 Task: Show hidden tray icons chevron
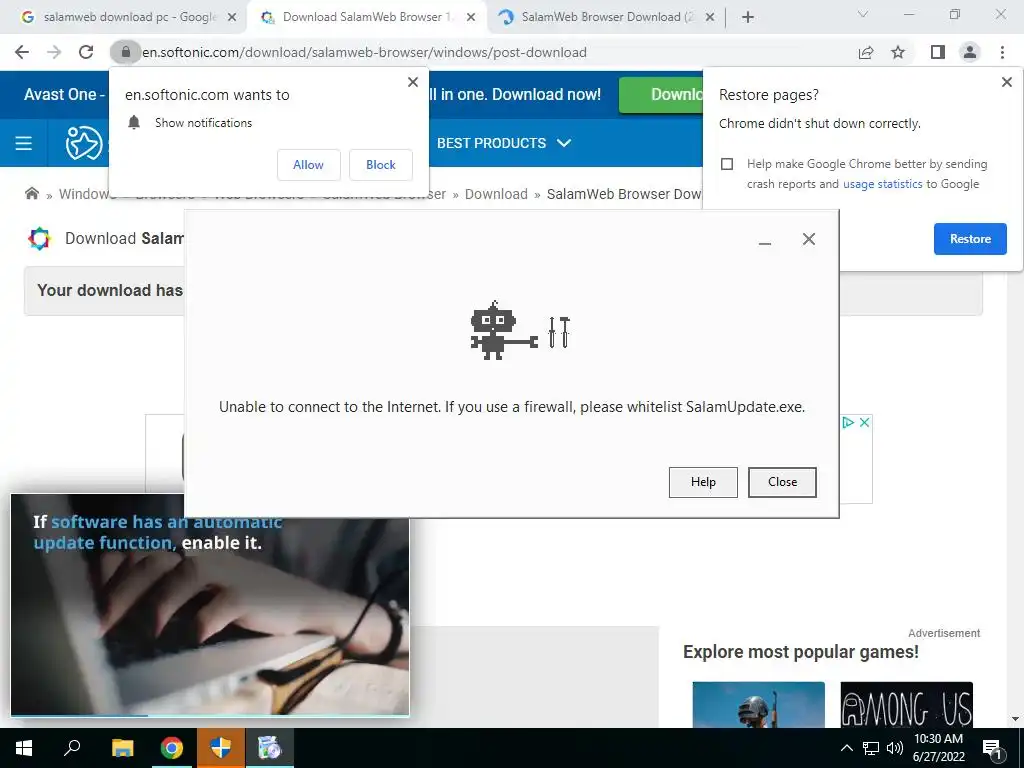[x=846, y=748]
